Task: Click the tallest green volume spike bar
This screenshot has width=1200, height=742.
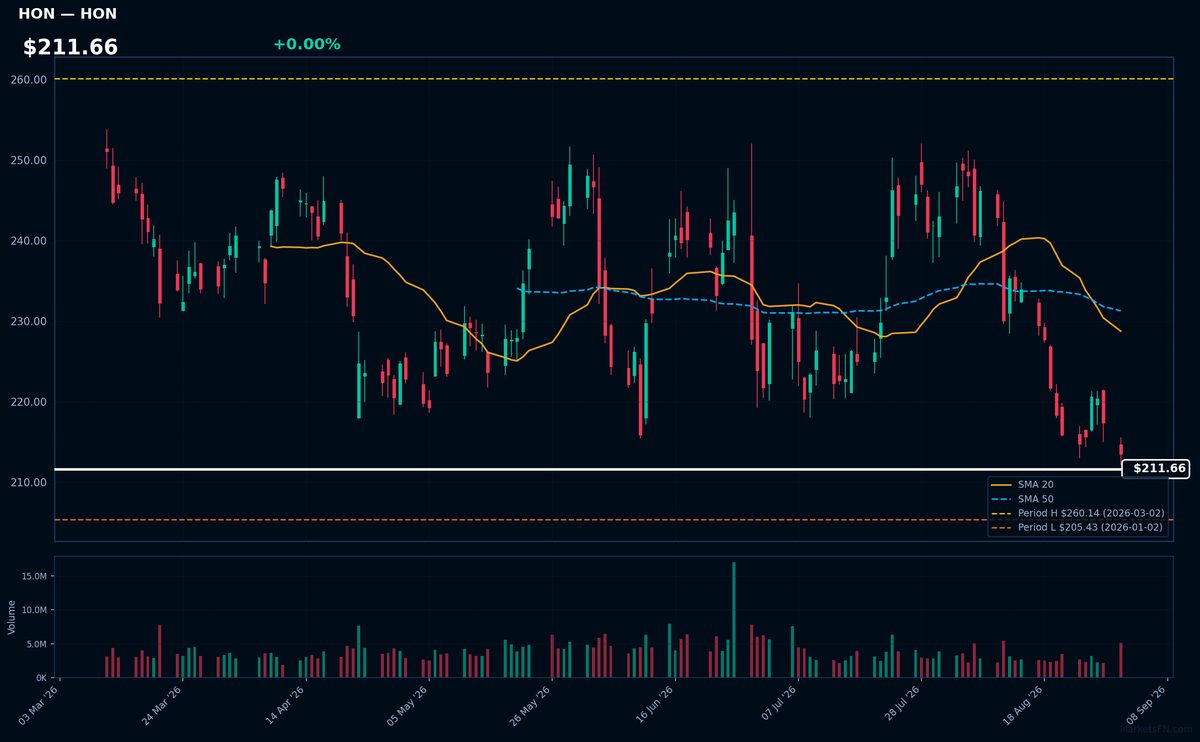Action: tap(734, 620)
